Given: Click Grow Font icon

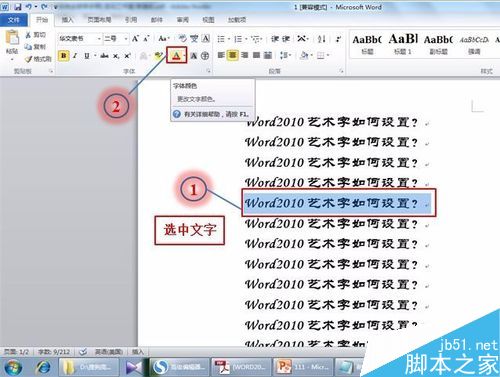Looking at the screenshot, I should (x=135, y=39).
